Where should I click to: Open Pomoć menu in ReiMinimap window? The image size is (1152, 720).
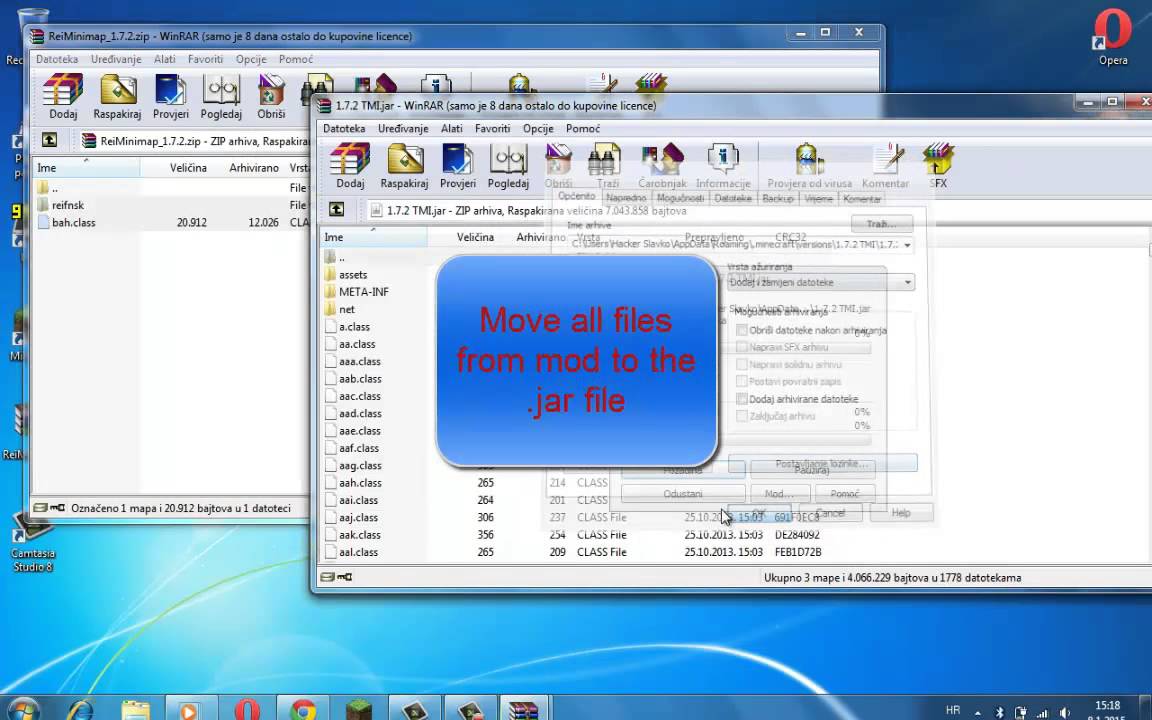click(296, 60)
